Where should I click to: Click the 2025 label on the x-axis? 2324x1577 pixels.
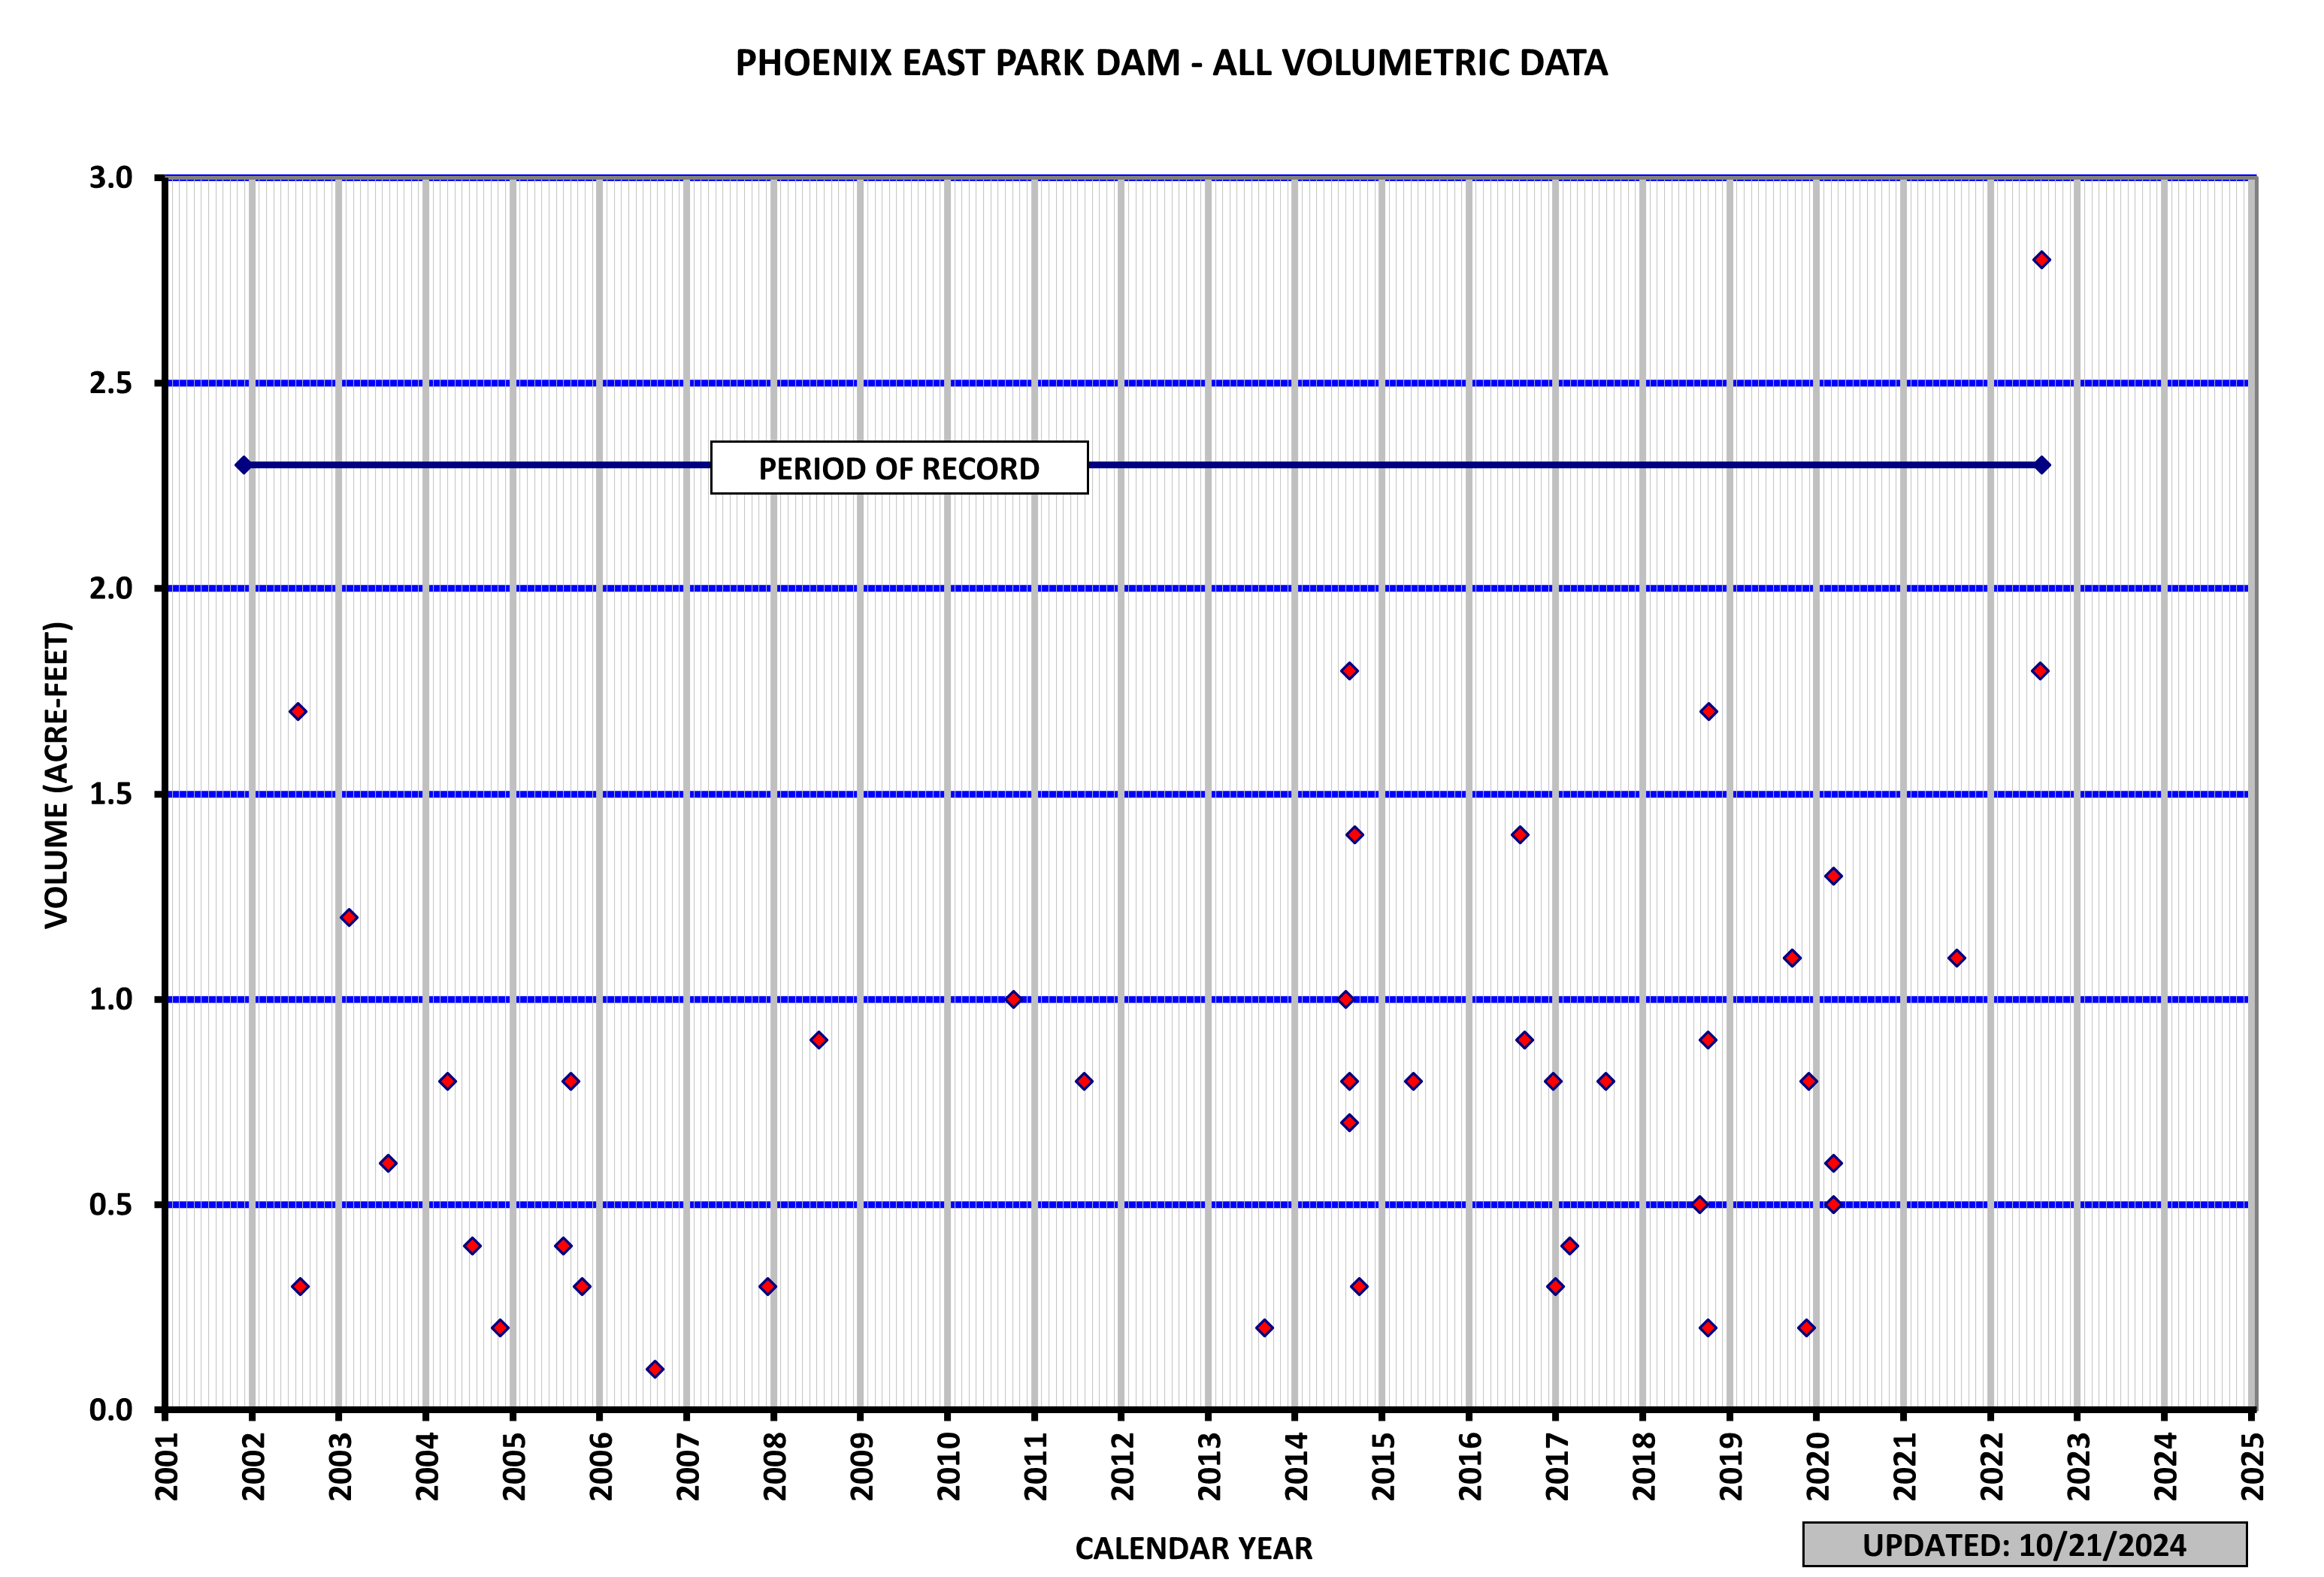click(x=2252, y=1466)
